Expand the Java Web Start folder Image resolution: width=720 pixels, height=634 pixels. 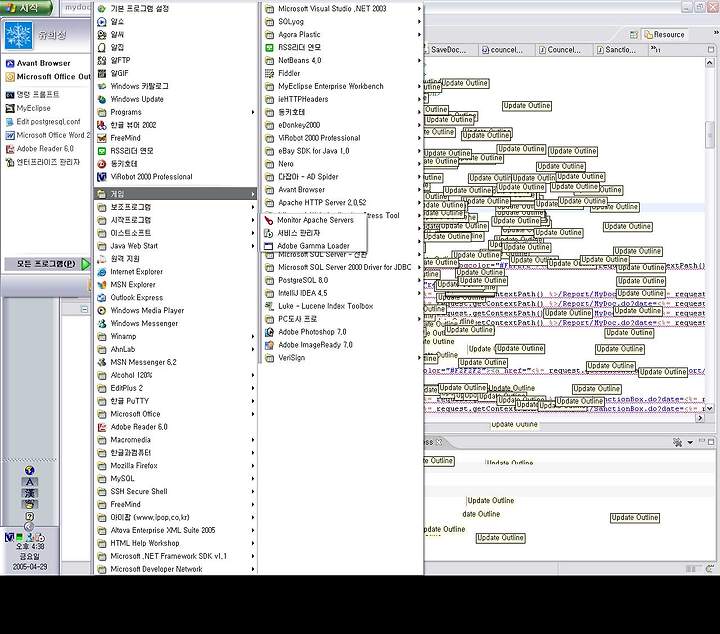[174, 246]
